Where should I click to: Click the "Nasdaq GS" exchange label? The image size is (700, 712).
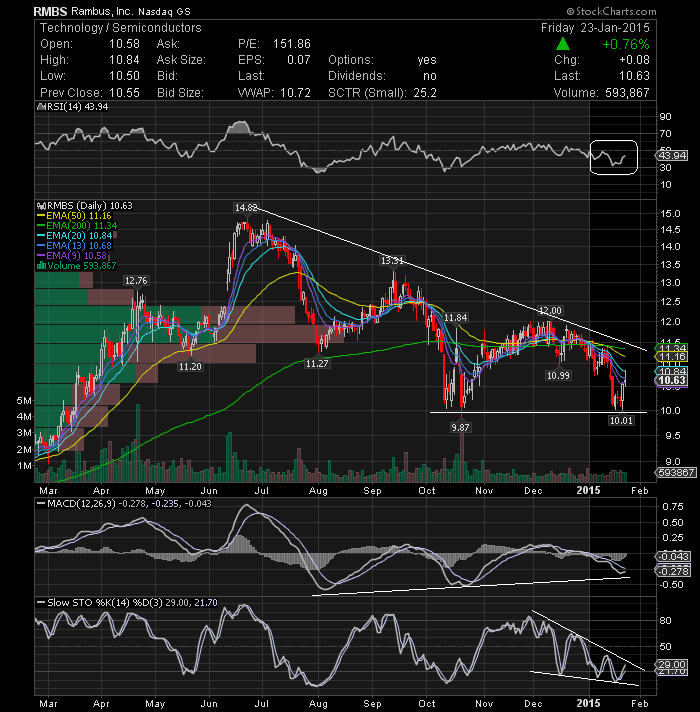tap(164, 12)
